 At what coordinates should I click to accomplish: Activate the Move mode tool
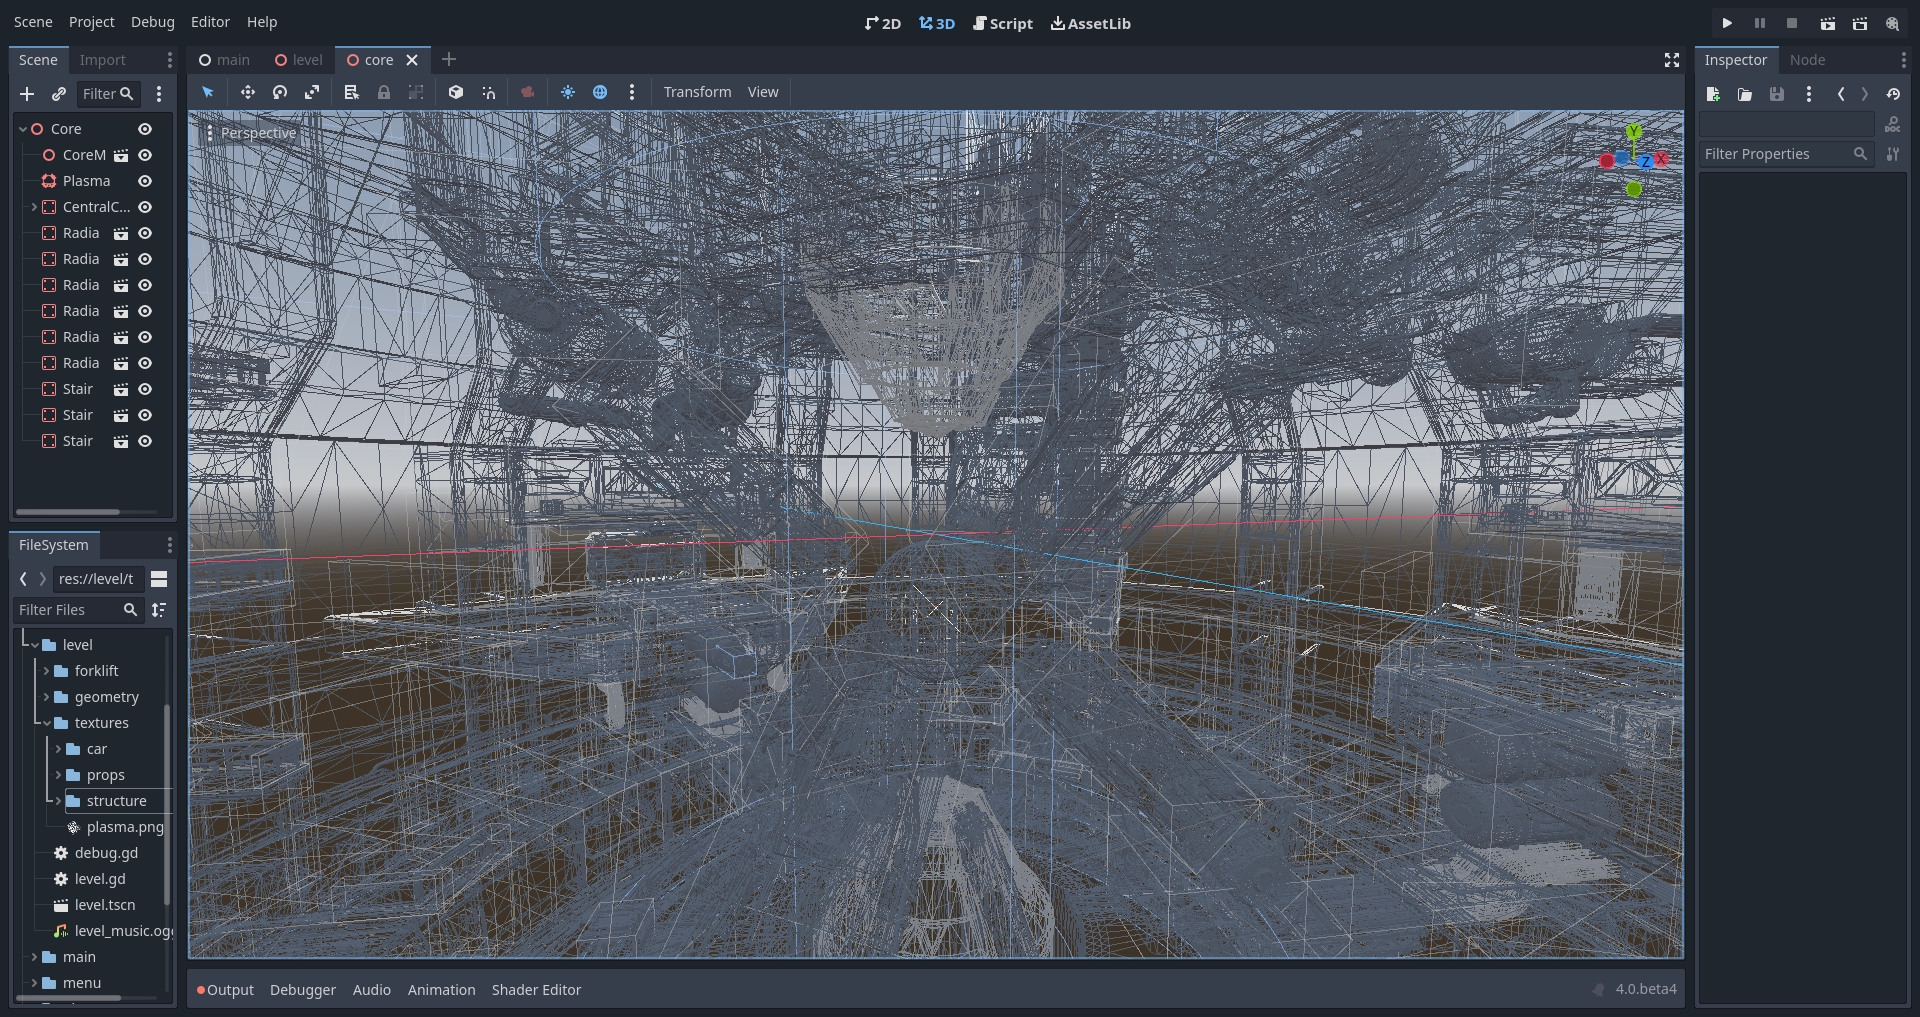248,92
